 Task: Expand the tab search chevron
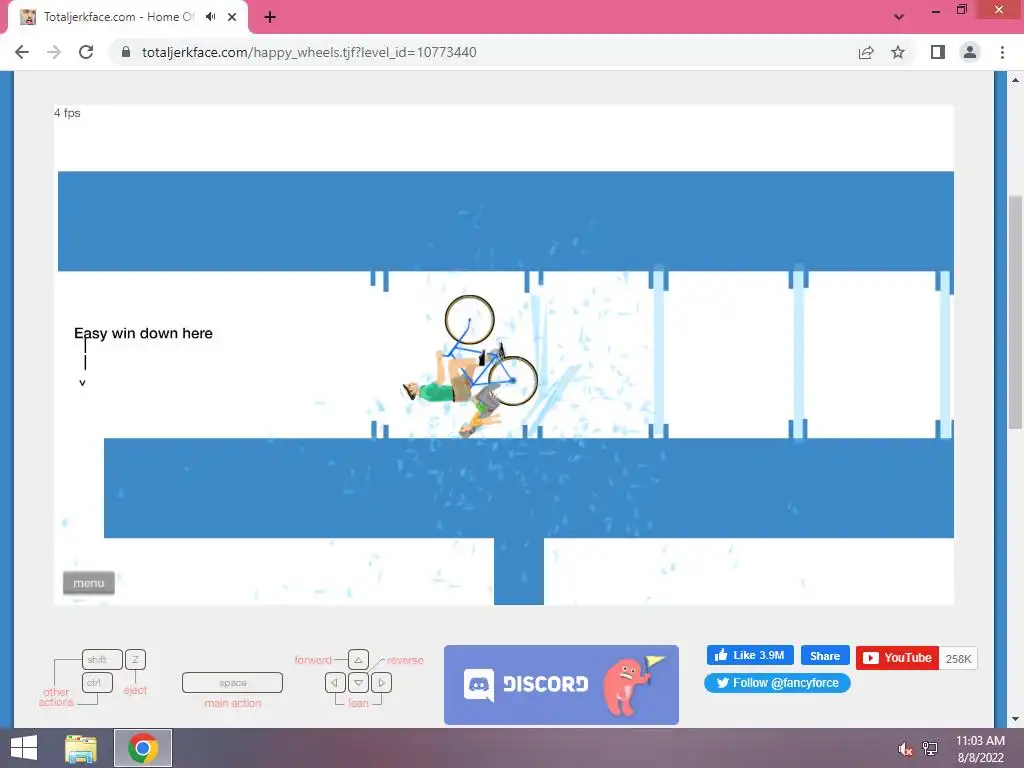(x=899, y=17)
